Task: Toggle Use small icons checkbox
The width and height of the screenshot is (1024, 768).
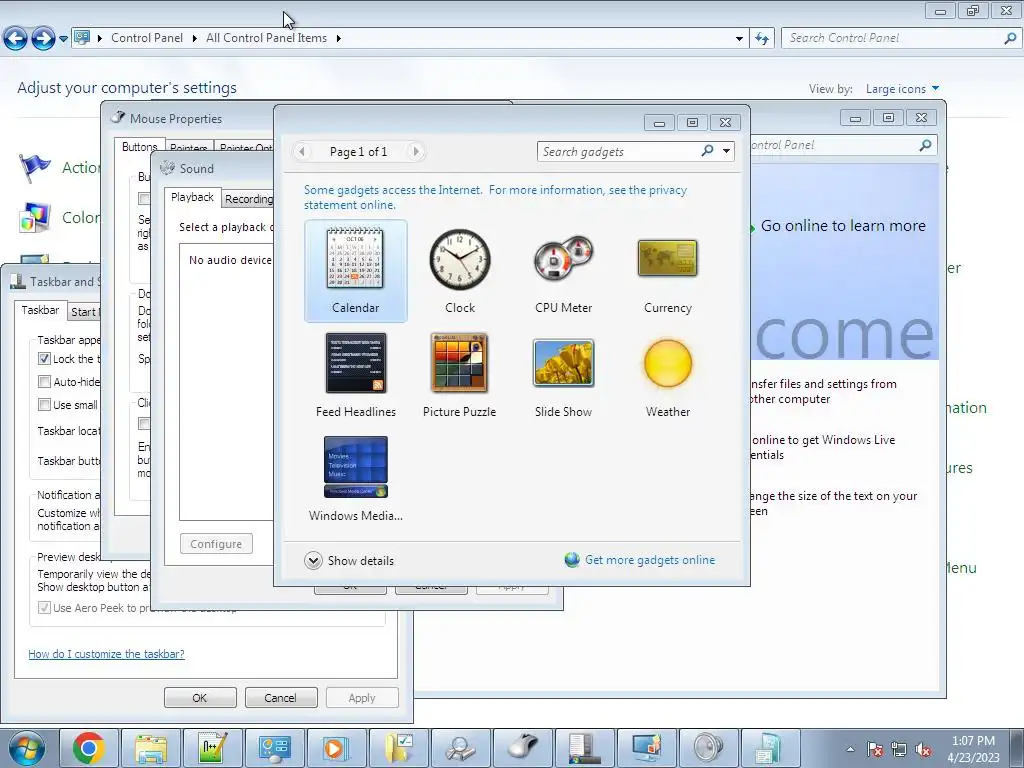Action: [44, 404]
